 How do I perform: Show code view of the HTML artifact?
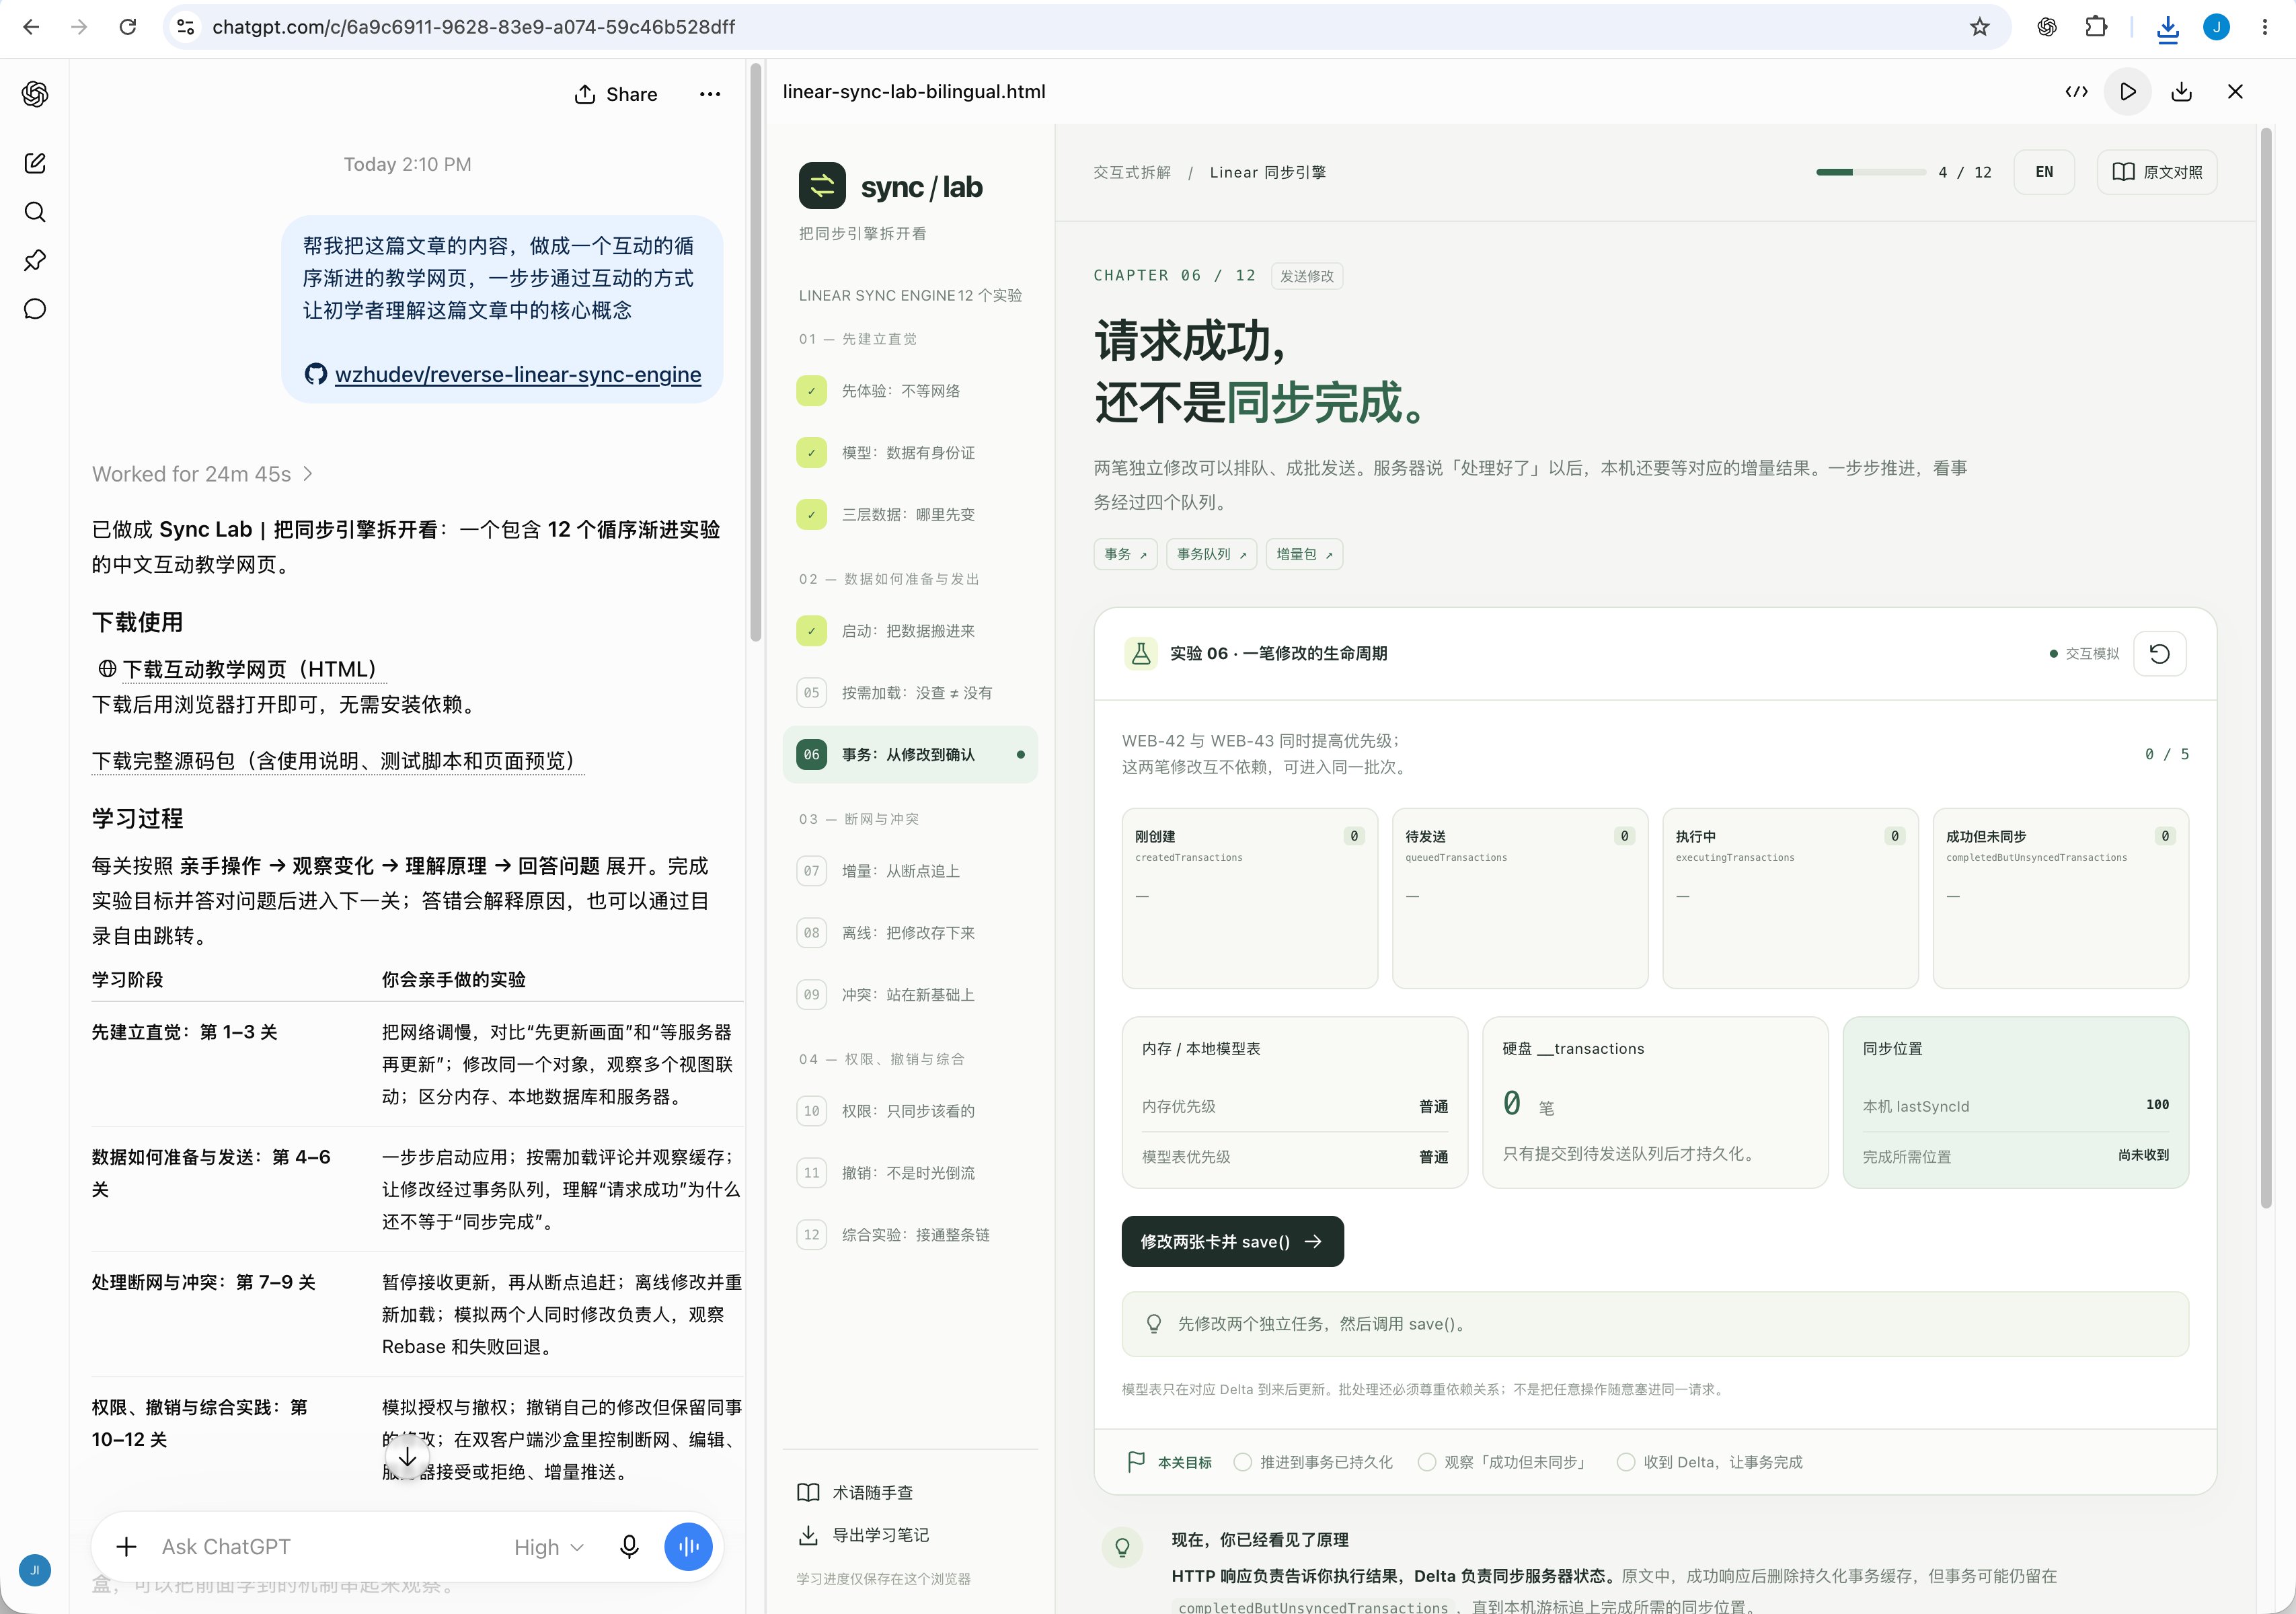pos(2076,92)
